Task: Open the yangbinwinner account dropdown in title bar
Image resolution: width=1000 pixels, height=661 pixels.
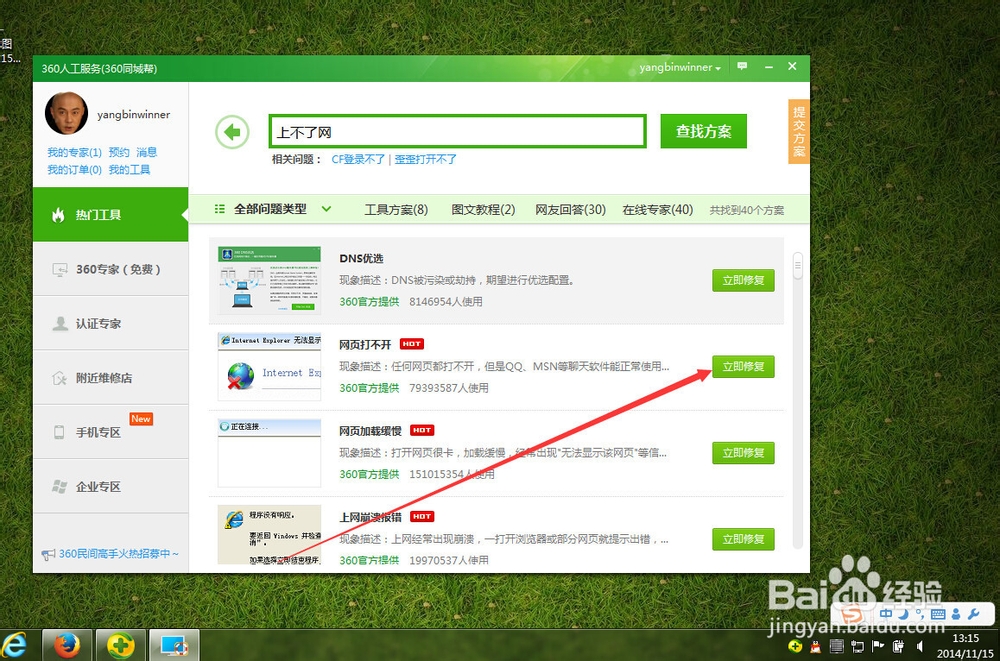Action: click(680, 67)
